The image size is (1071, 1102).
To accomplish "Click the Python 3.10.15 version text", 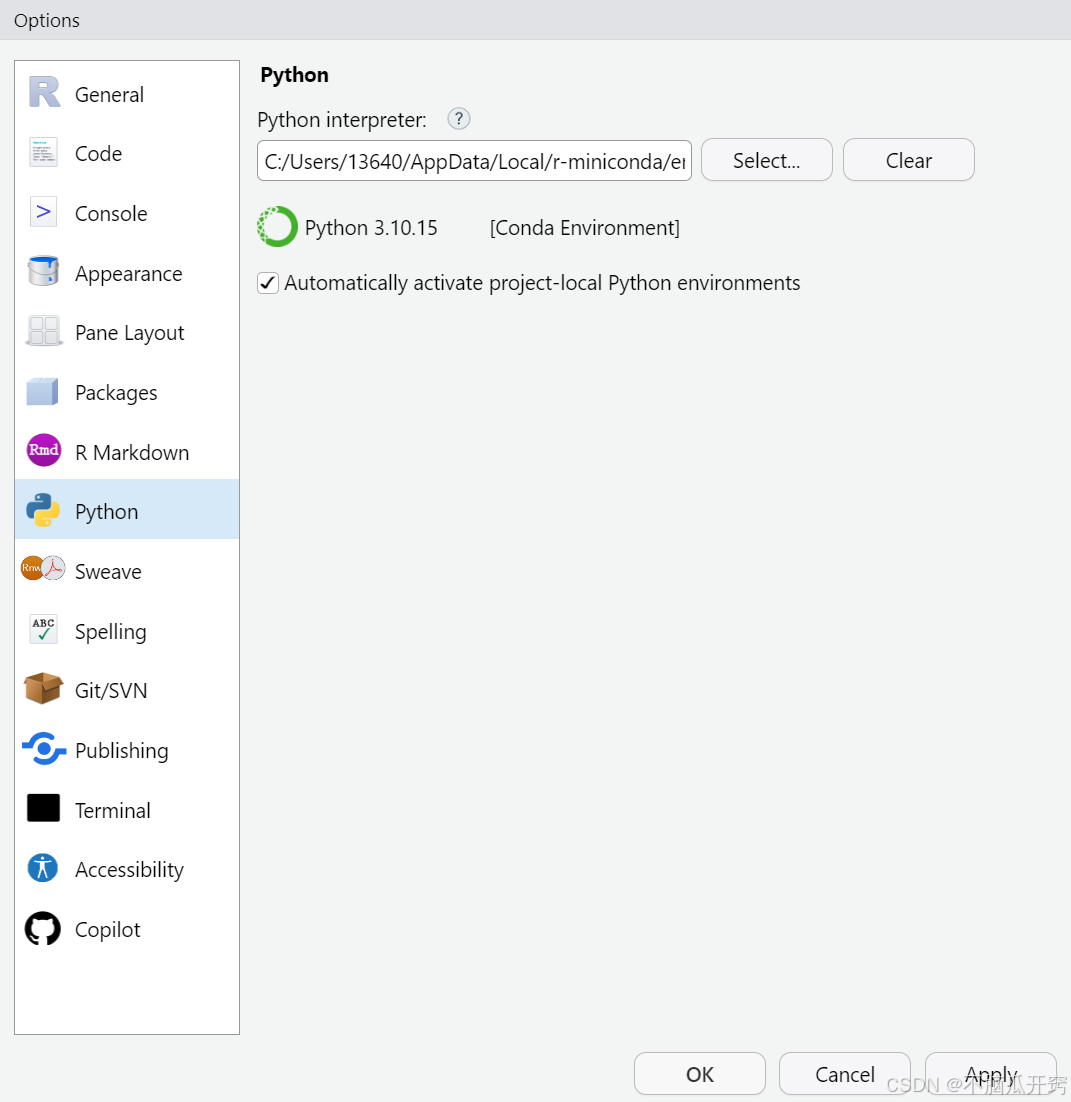I will pyautogui.click(x=371, y=228).
